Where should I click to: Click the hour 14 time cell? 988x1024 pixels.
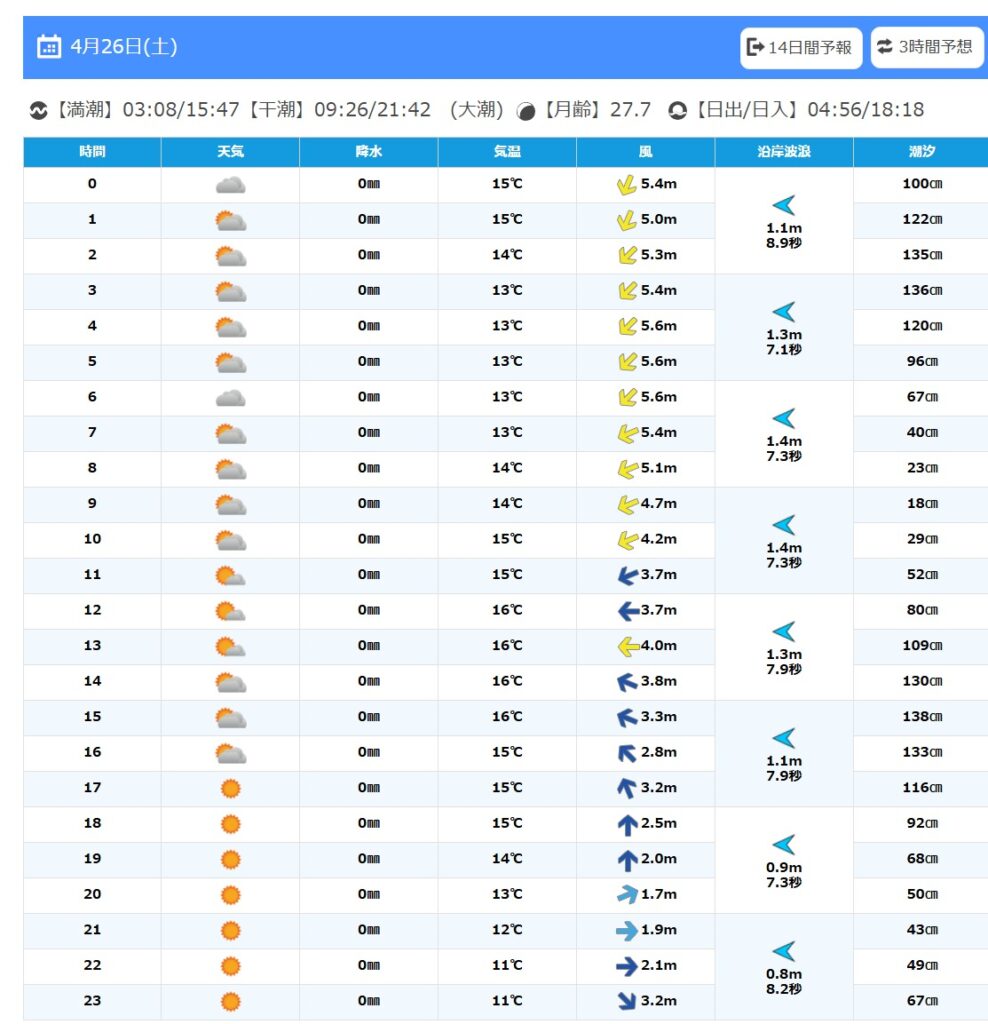(x=92, y=681)
